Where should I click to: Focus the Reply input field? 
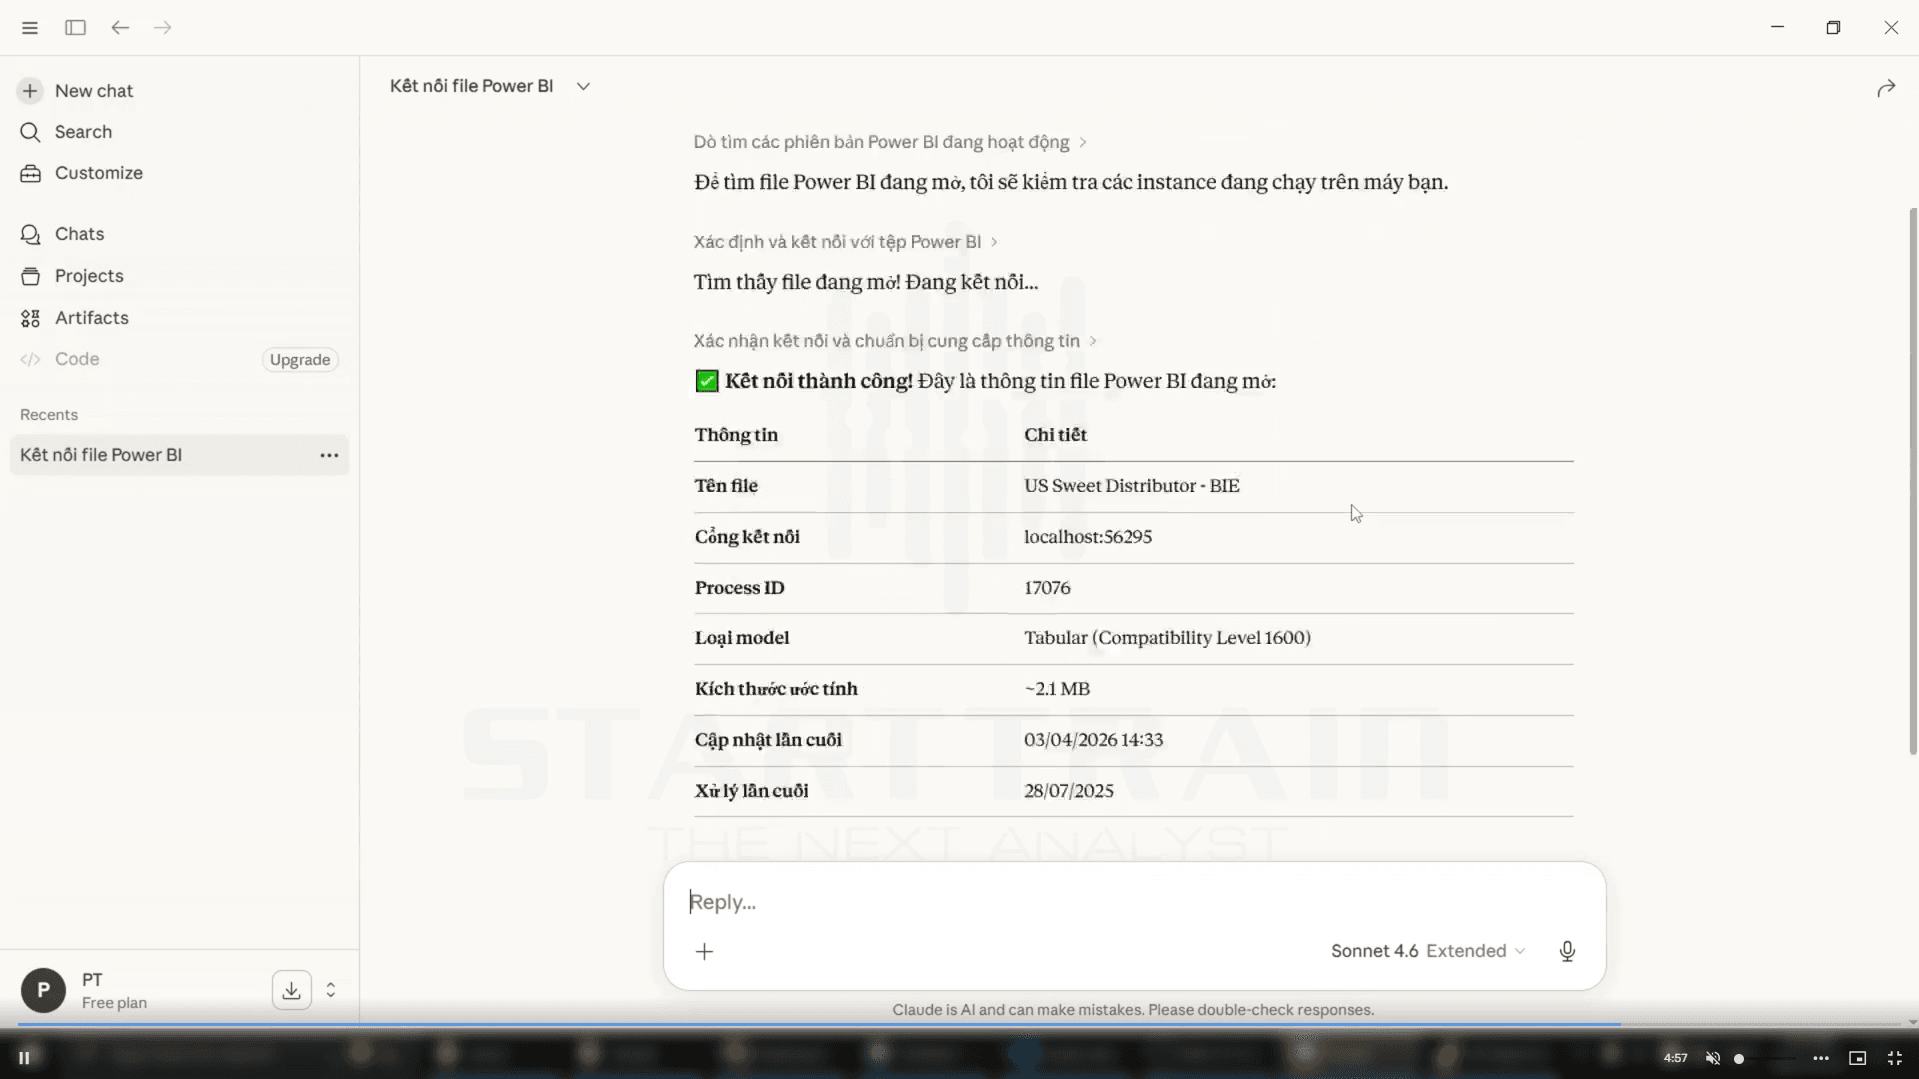[x=1134, y=902]
